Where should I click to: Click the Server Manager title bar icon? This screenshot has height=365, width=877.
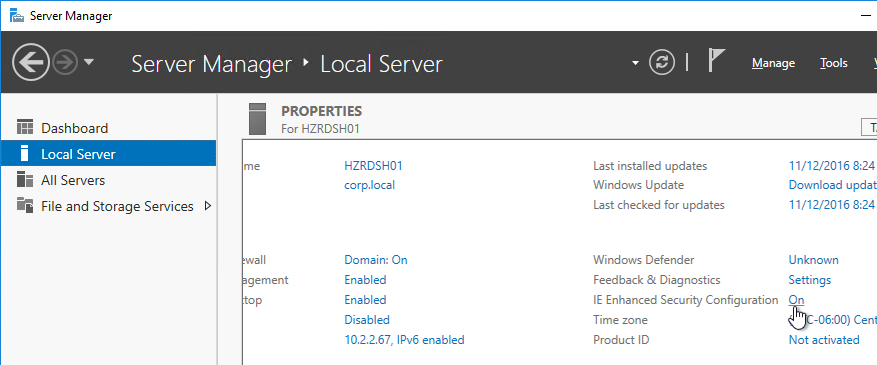(x=17, y=16)
